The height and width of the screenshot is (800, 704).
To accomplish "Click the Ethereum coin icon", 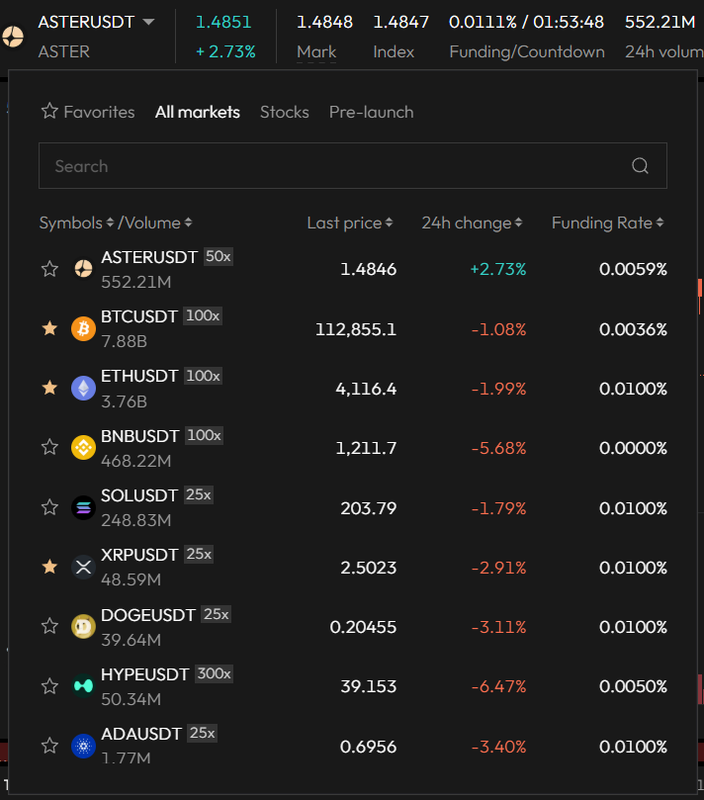I will point(84,388).
